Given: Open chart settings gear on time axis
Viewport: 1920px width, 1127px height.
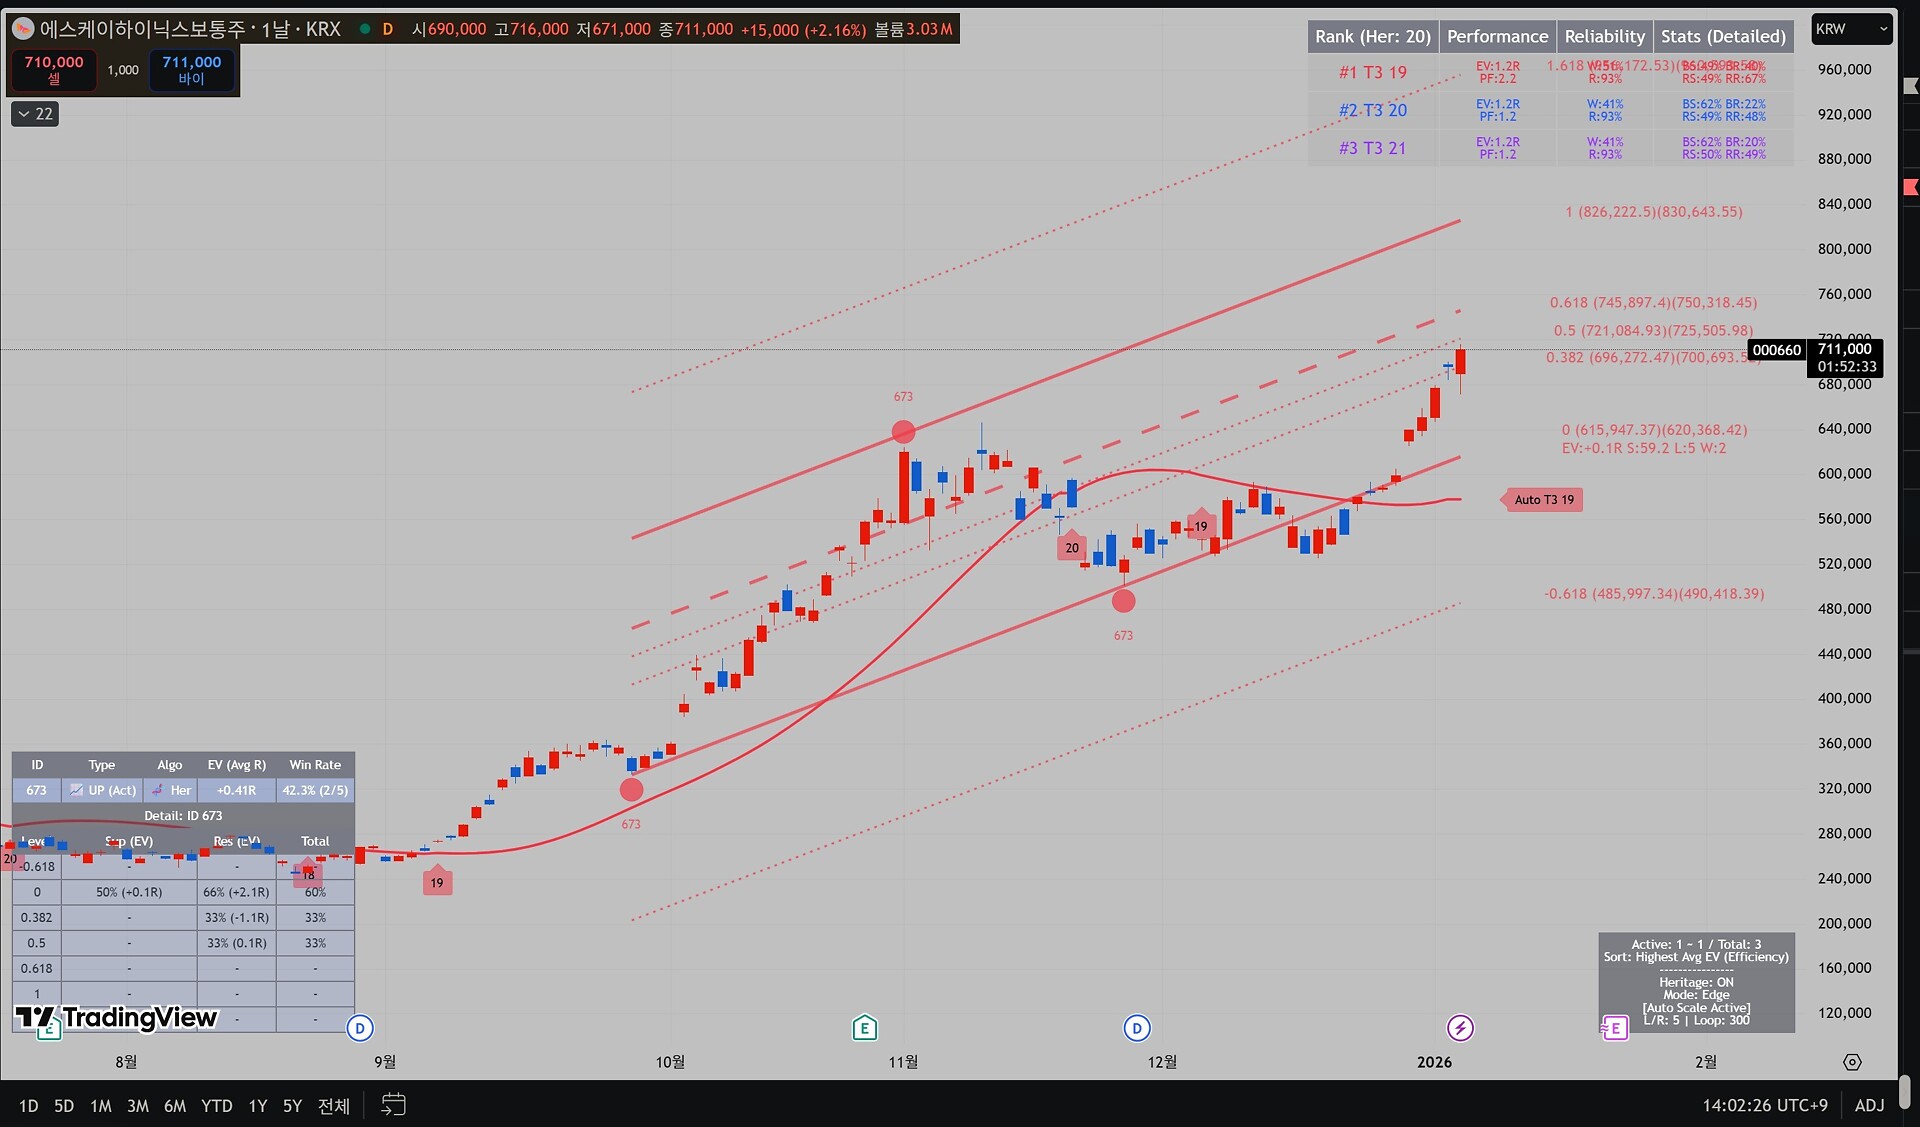Looking at the screenshot, I should point(1852,1062).
